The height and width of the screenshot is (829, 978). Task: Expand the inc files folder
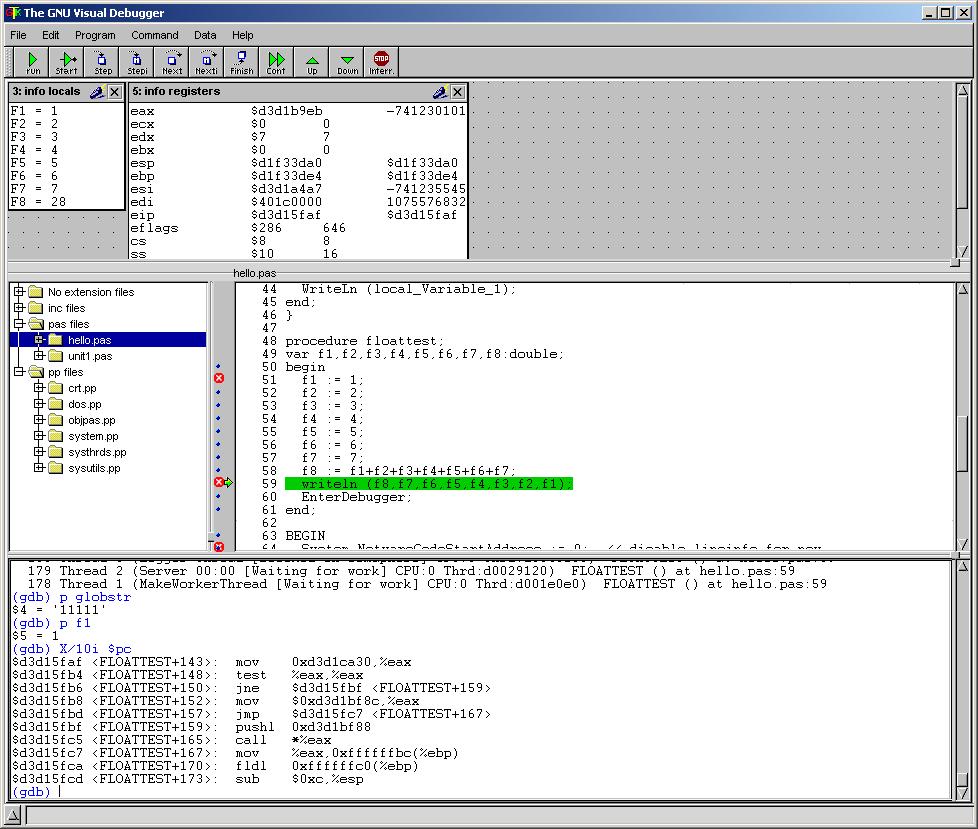coord(19,308)
